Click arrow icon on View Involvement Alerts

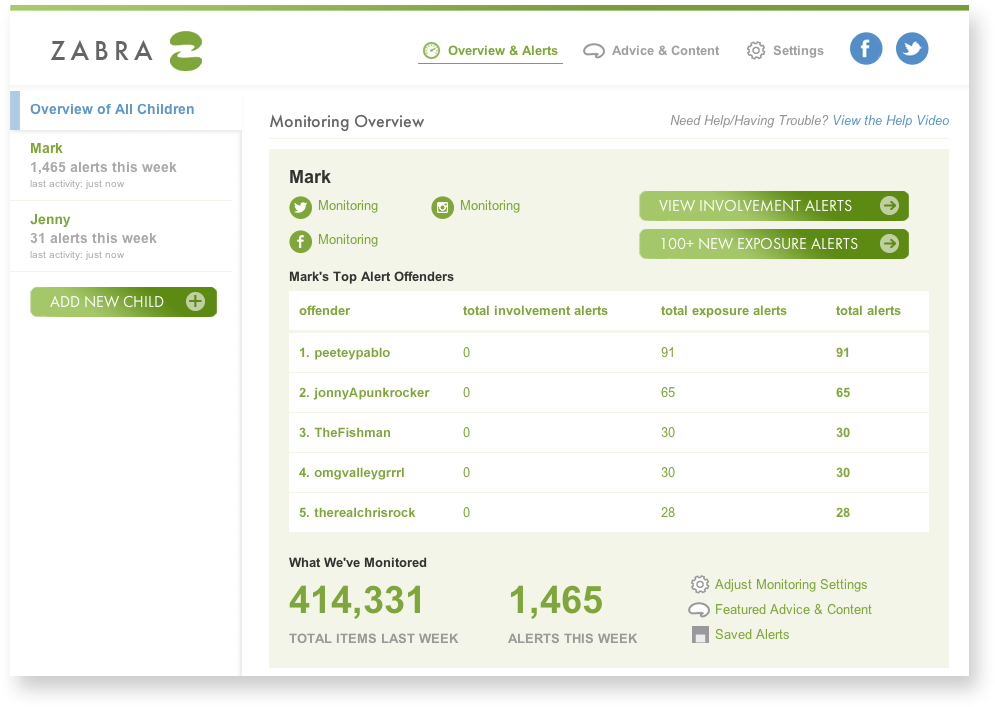(890, 206)
